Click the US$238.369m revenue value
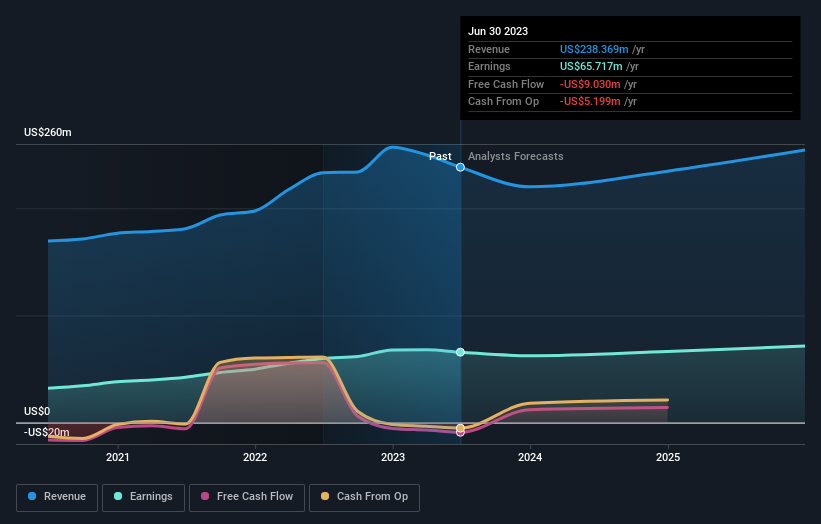 594,49
